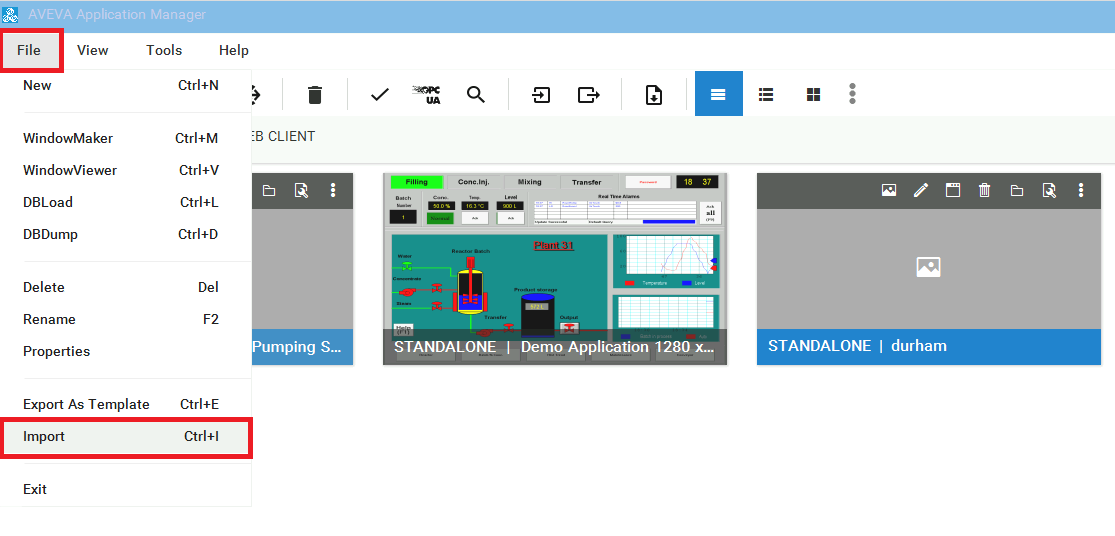Click the search-document icon on durham card
1115x536 pixels.
(x=1049, y=190)
